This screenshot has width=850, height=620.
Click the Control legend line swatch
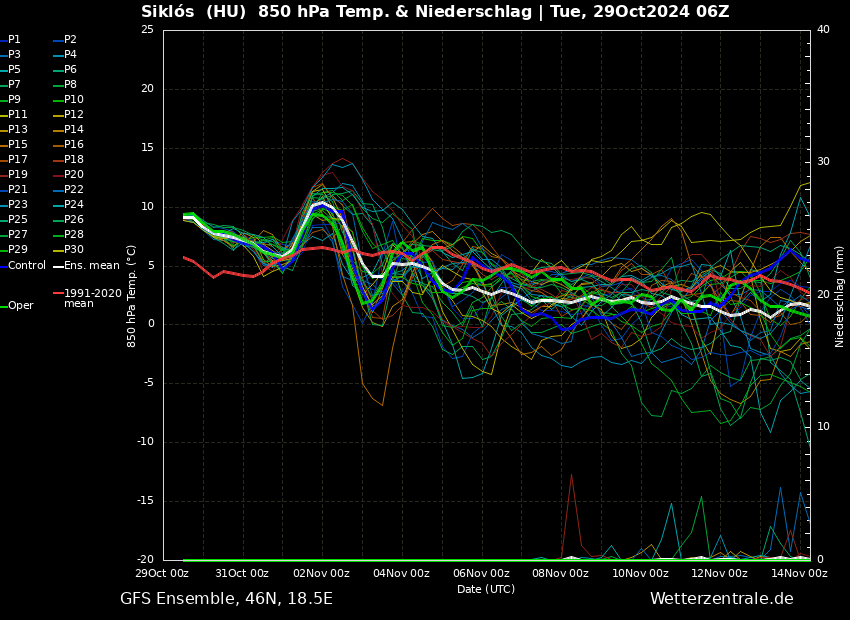[x=3, y=266]
